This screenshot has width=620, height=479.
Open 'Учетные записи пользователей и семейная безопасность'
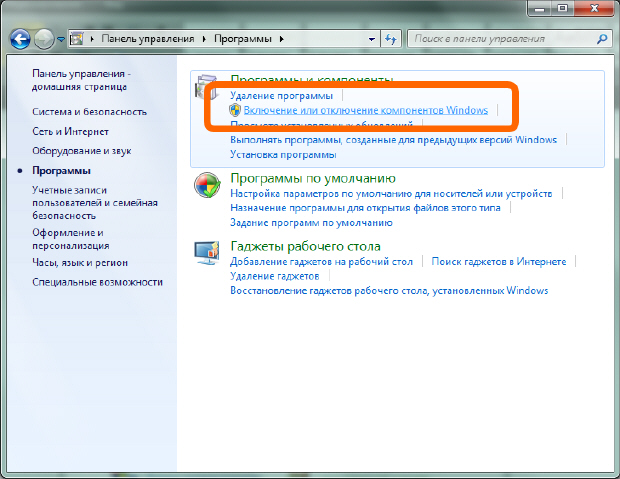95,203
